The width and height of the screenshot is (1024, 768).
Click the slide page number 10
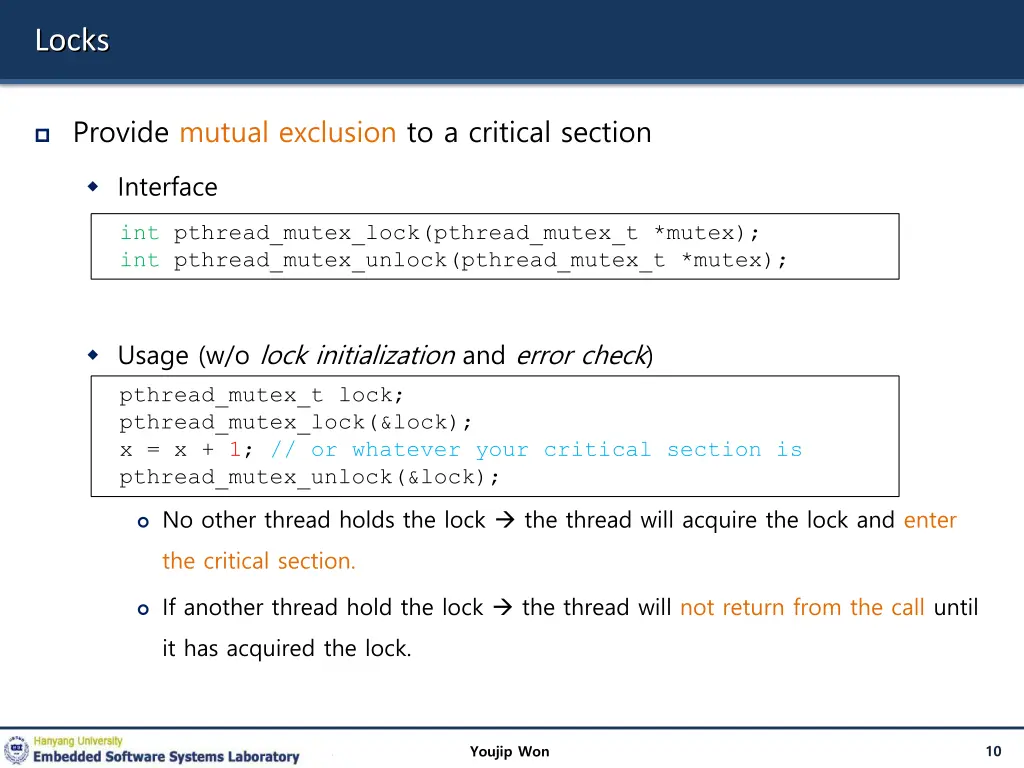point(993,752)
